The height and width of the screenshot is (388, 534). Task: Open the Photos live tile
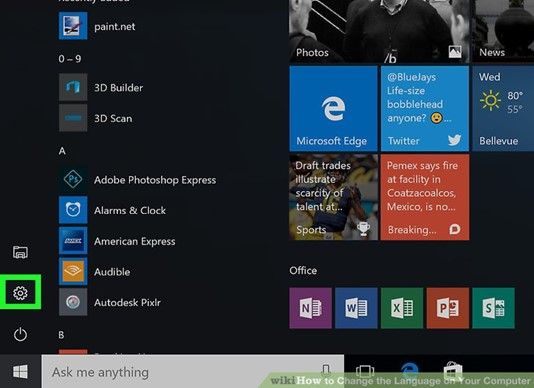(379, 31)
